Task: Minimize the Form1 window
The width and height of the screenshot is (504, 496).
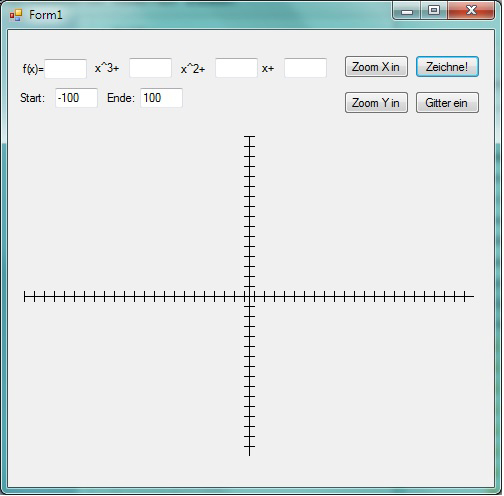Action: click(x=407, y=11)
